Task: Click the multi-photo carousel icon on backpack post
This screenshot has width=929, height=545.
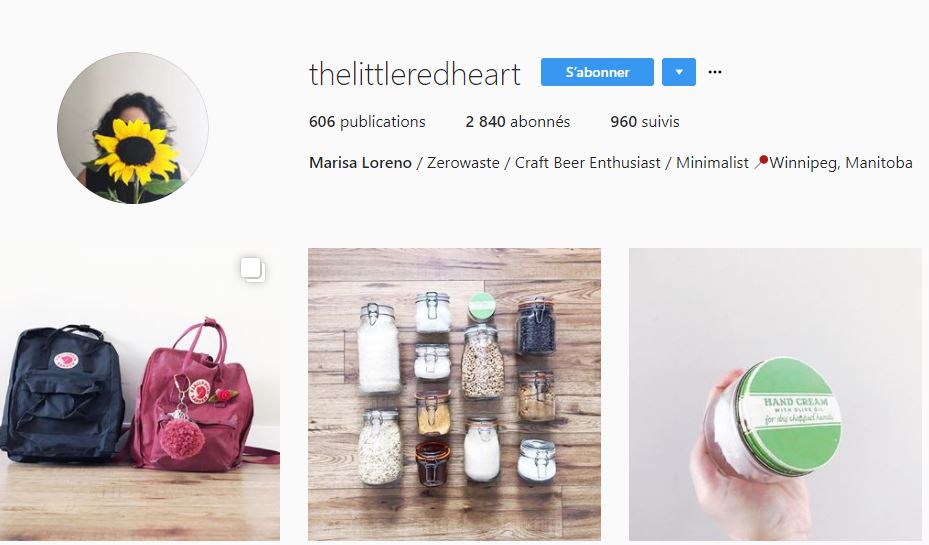Action: coord(253,270)
